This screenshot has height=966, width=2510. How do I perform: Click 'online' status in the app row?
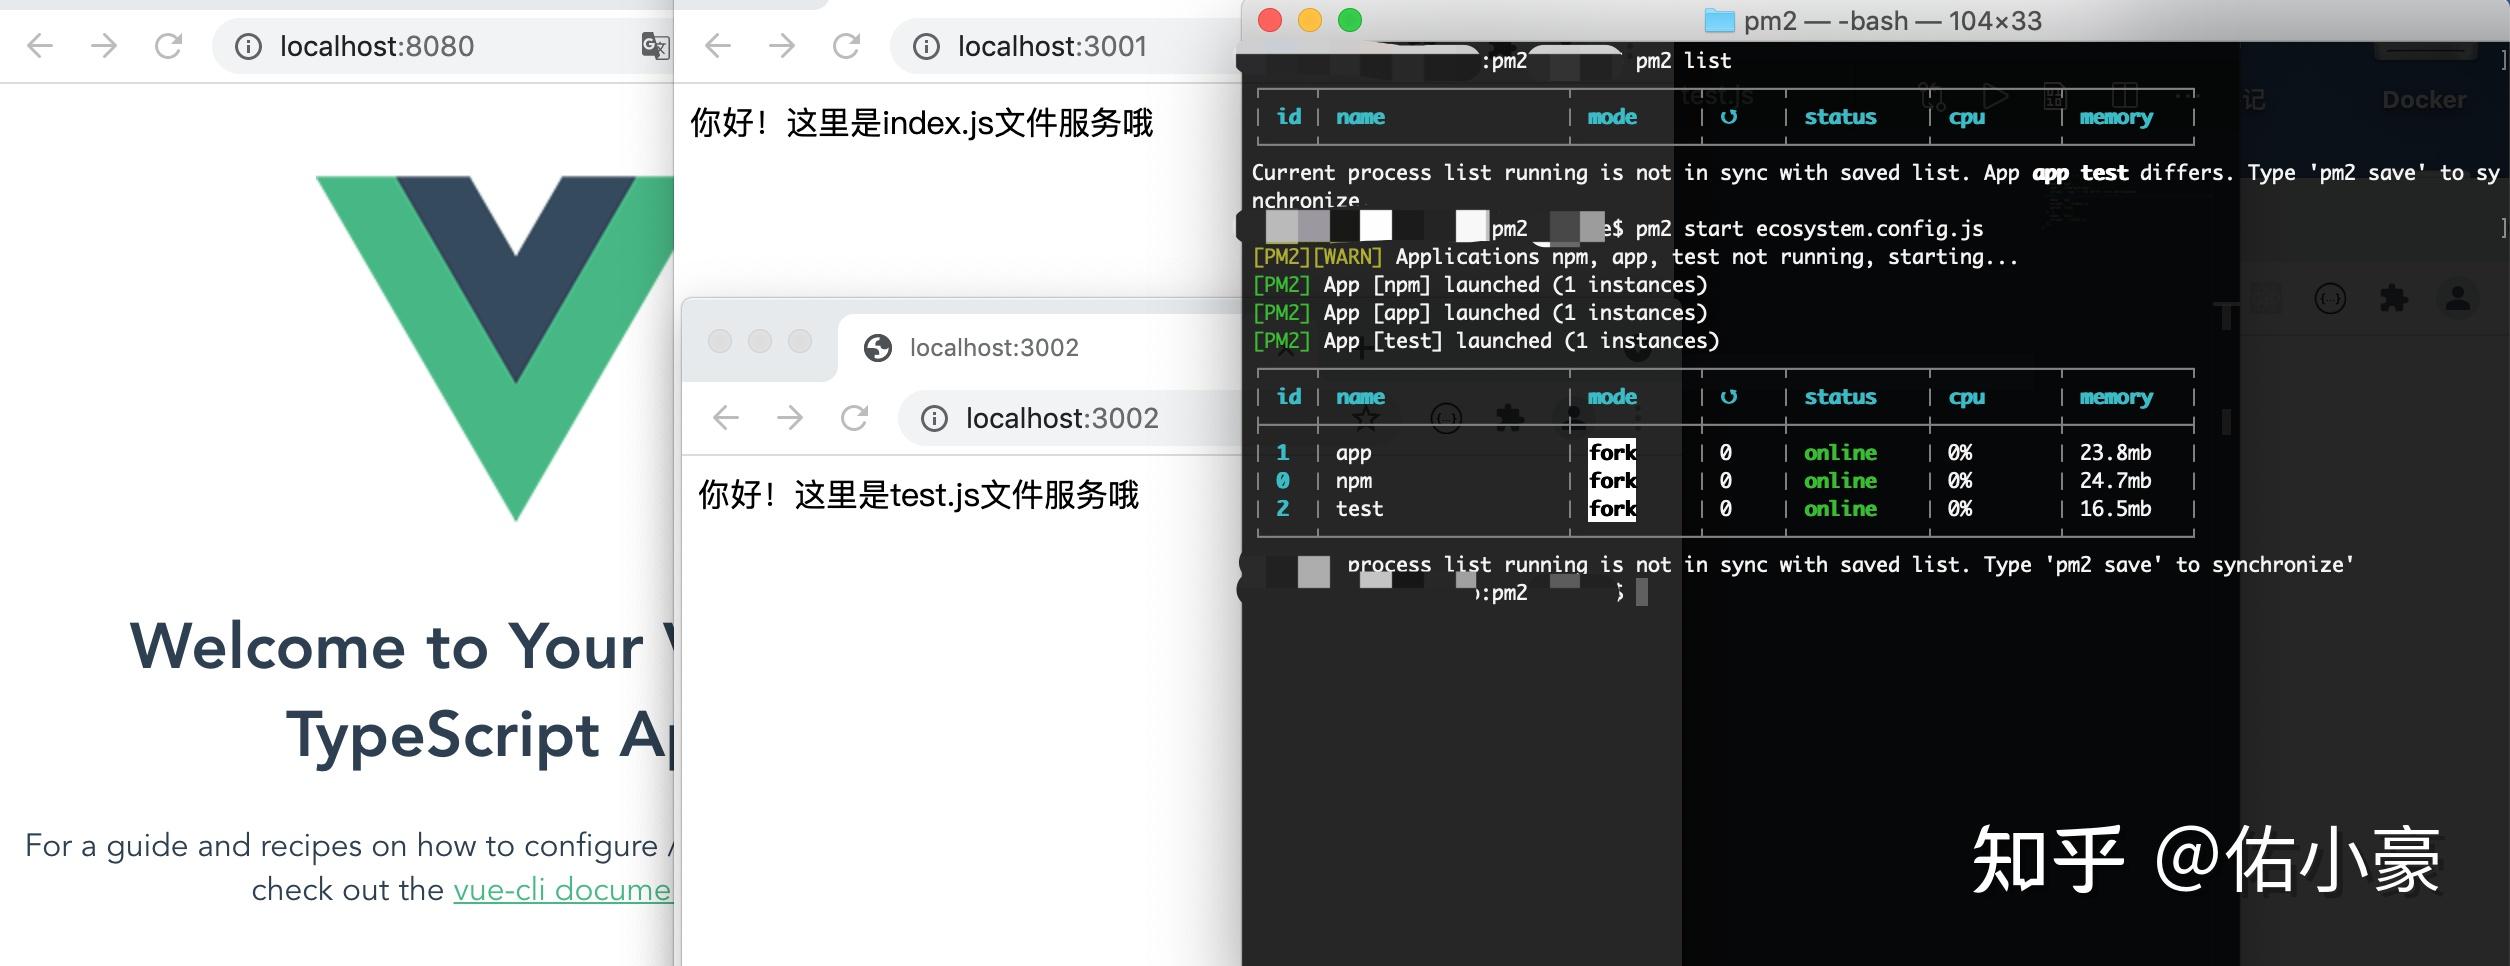[1840, 453]
